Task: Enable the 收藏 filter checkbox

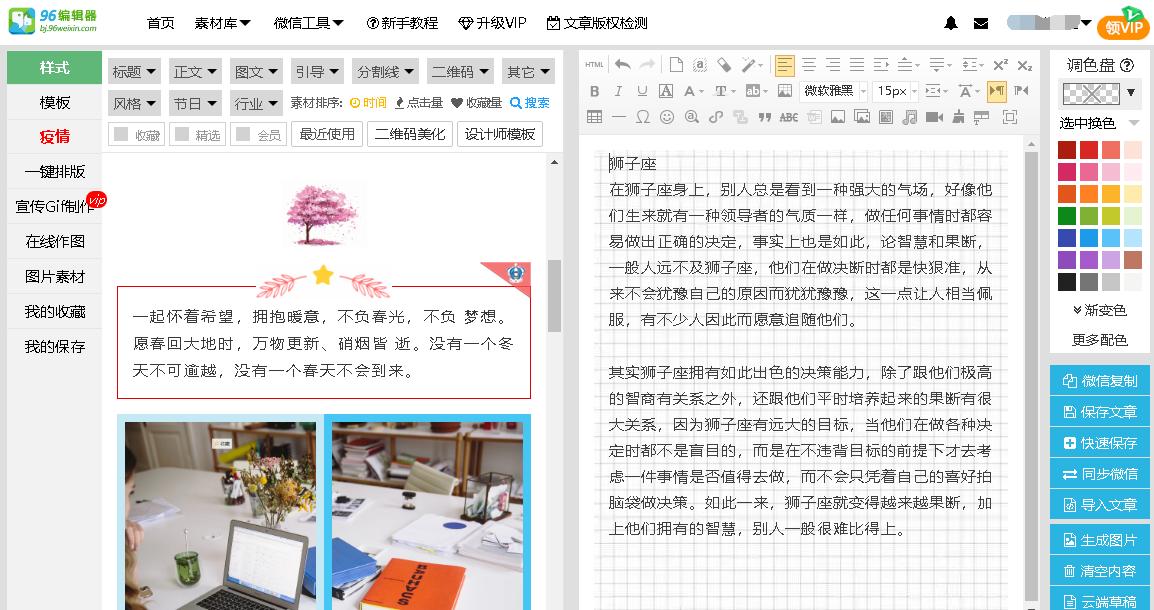Action: click(136, 134)
